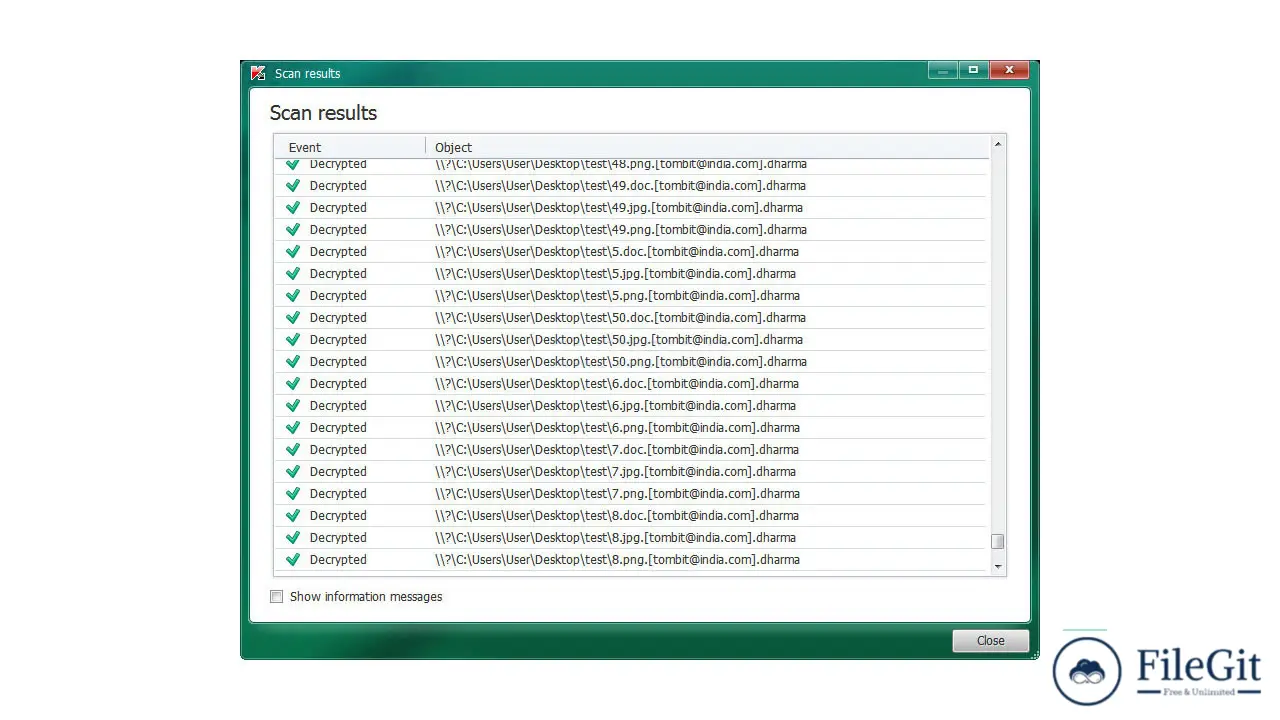Click green checkmark beside 49.png row
The image size is (1280, 720).
(x=293, y=229)
